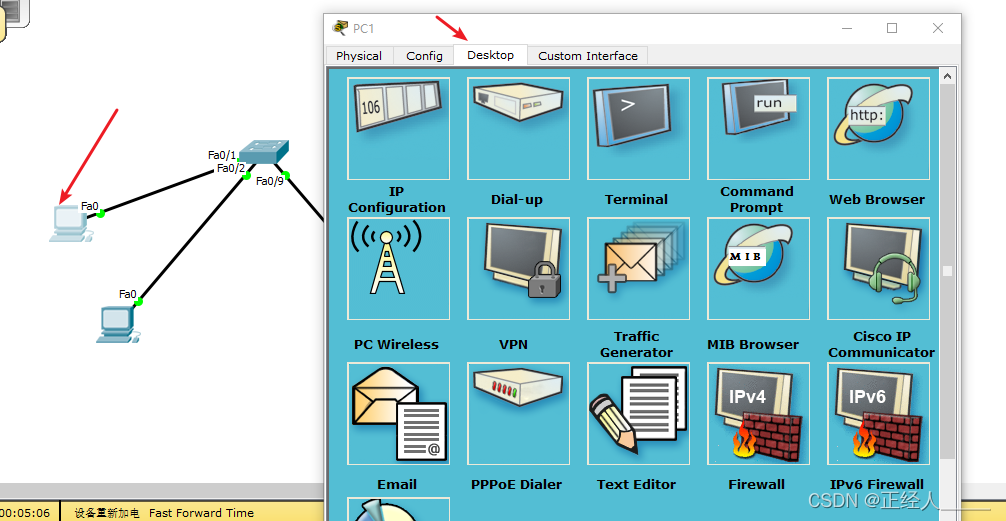Click the simulation time display
This screenshot has width=1006, height=521.
(25, 513)
